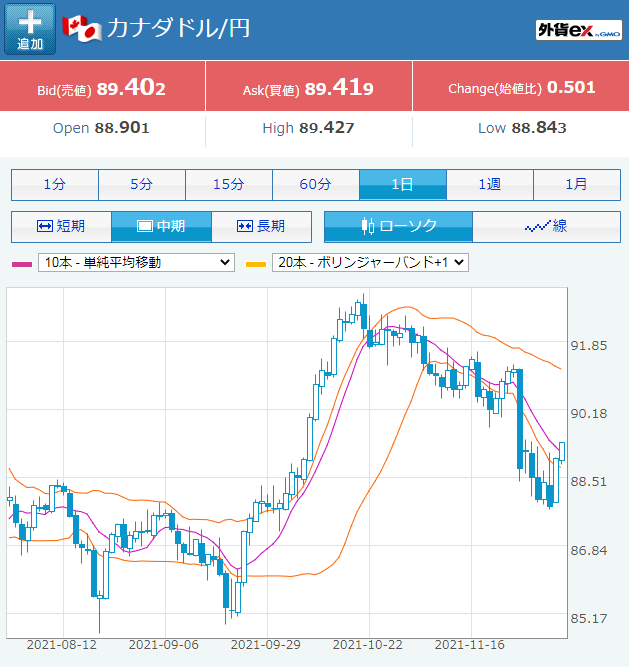Switch chart to 線 line mode
Viewport: 629px width, 667px height.
(546, 226)
